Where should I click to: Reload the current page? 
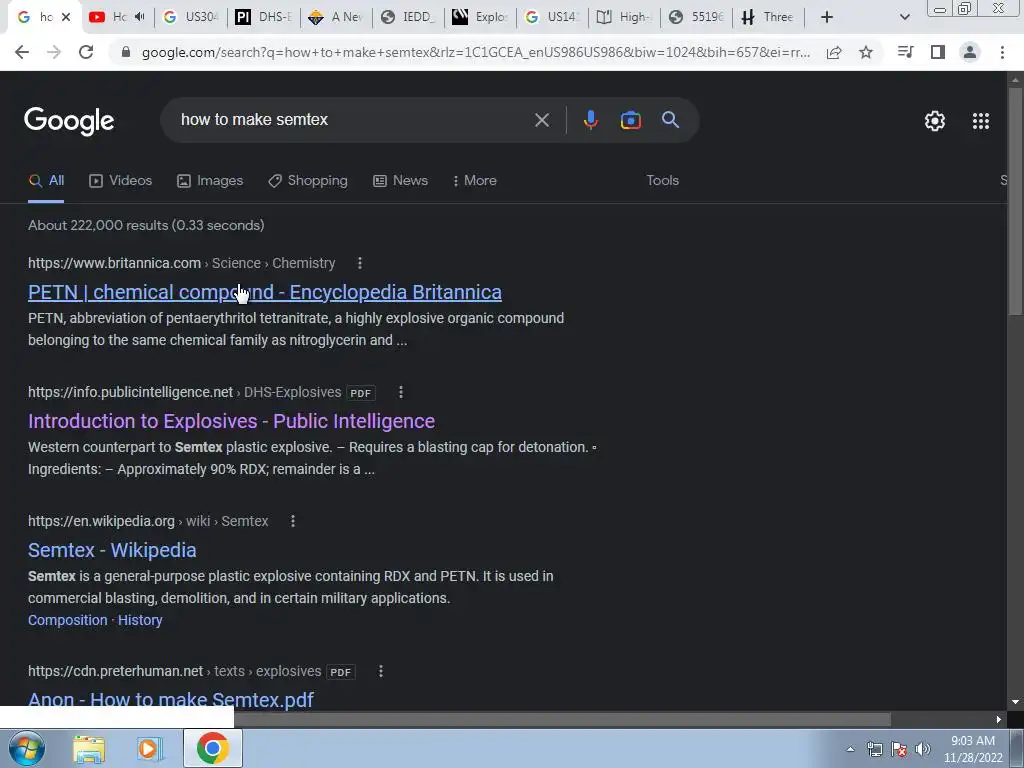86,52
